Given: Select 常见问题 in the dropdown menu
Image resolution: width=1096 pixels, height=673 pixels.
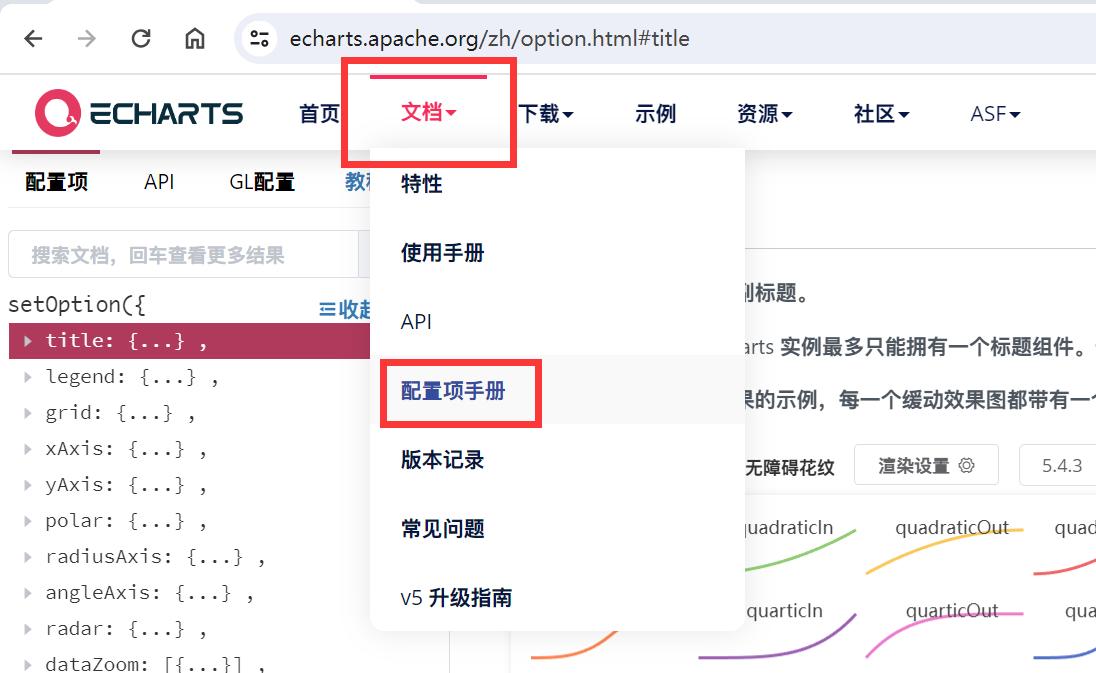Looking at the screenshot, I should pos(442,528).
